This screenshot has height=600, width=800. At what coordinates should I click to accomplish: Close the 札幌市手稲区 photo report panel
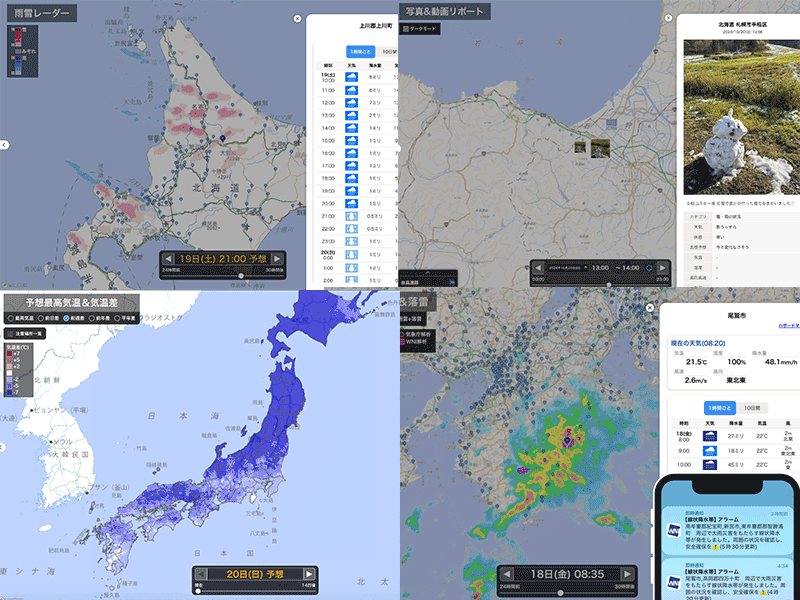coord(667,18)
